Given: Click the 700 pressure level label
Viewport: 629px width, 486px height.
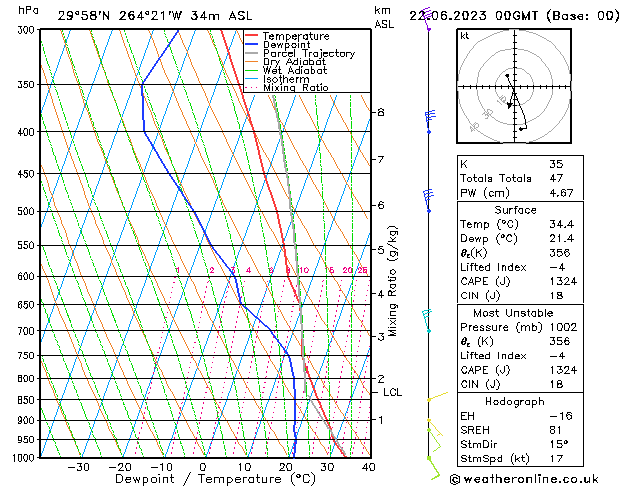Looking at the screenshot, I should click(28, 331).
